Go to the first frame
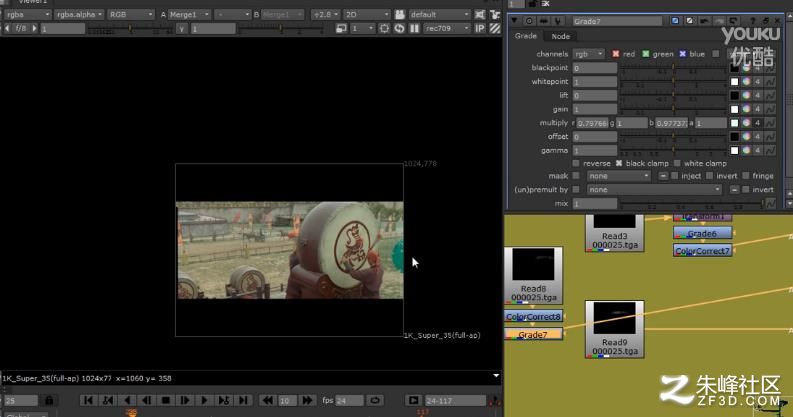This screenshot has height=417, width=793. [x=88, y=400]
